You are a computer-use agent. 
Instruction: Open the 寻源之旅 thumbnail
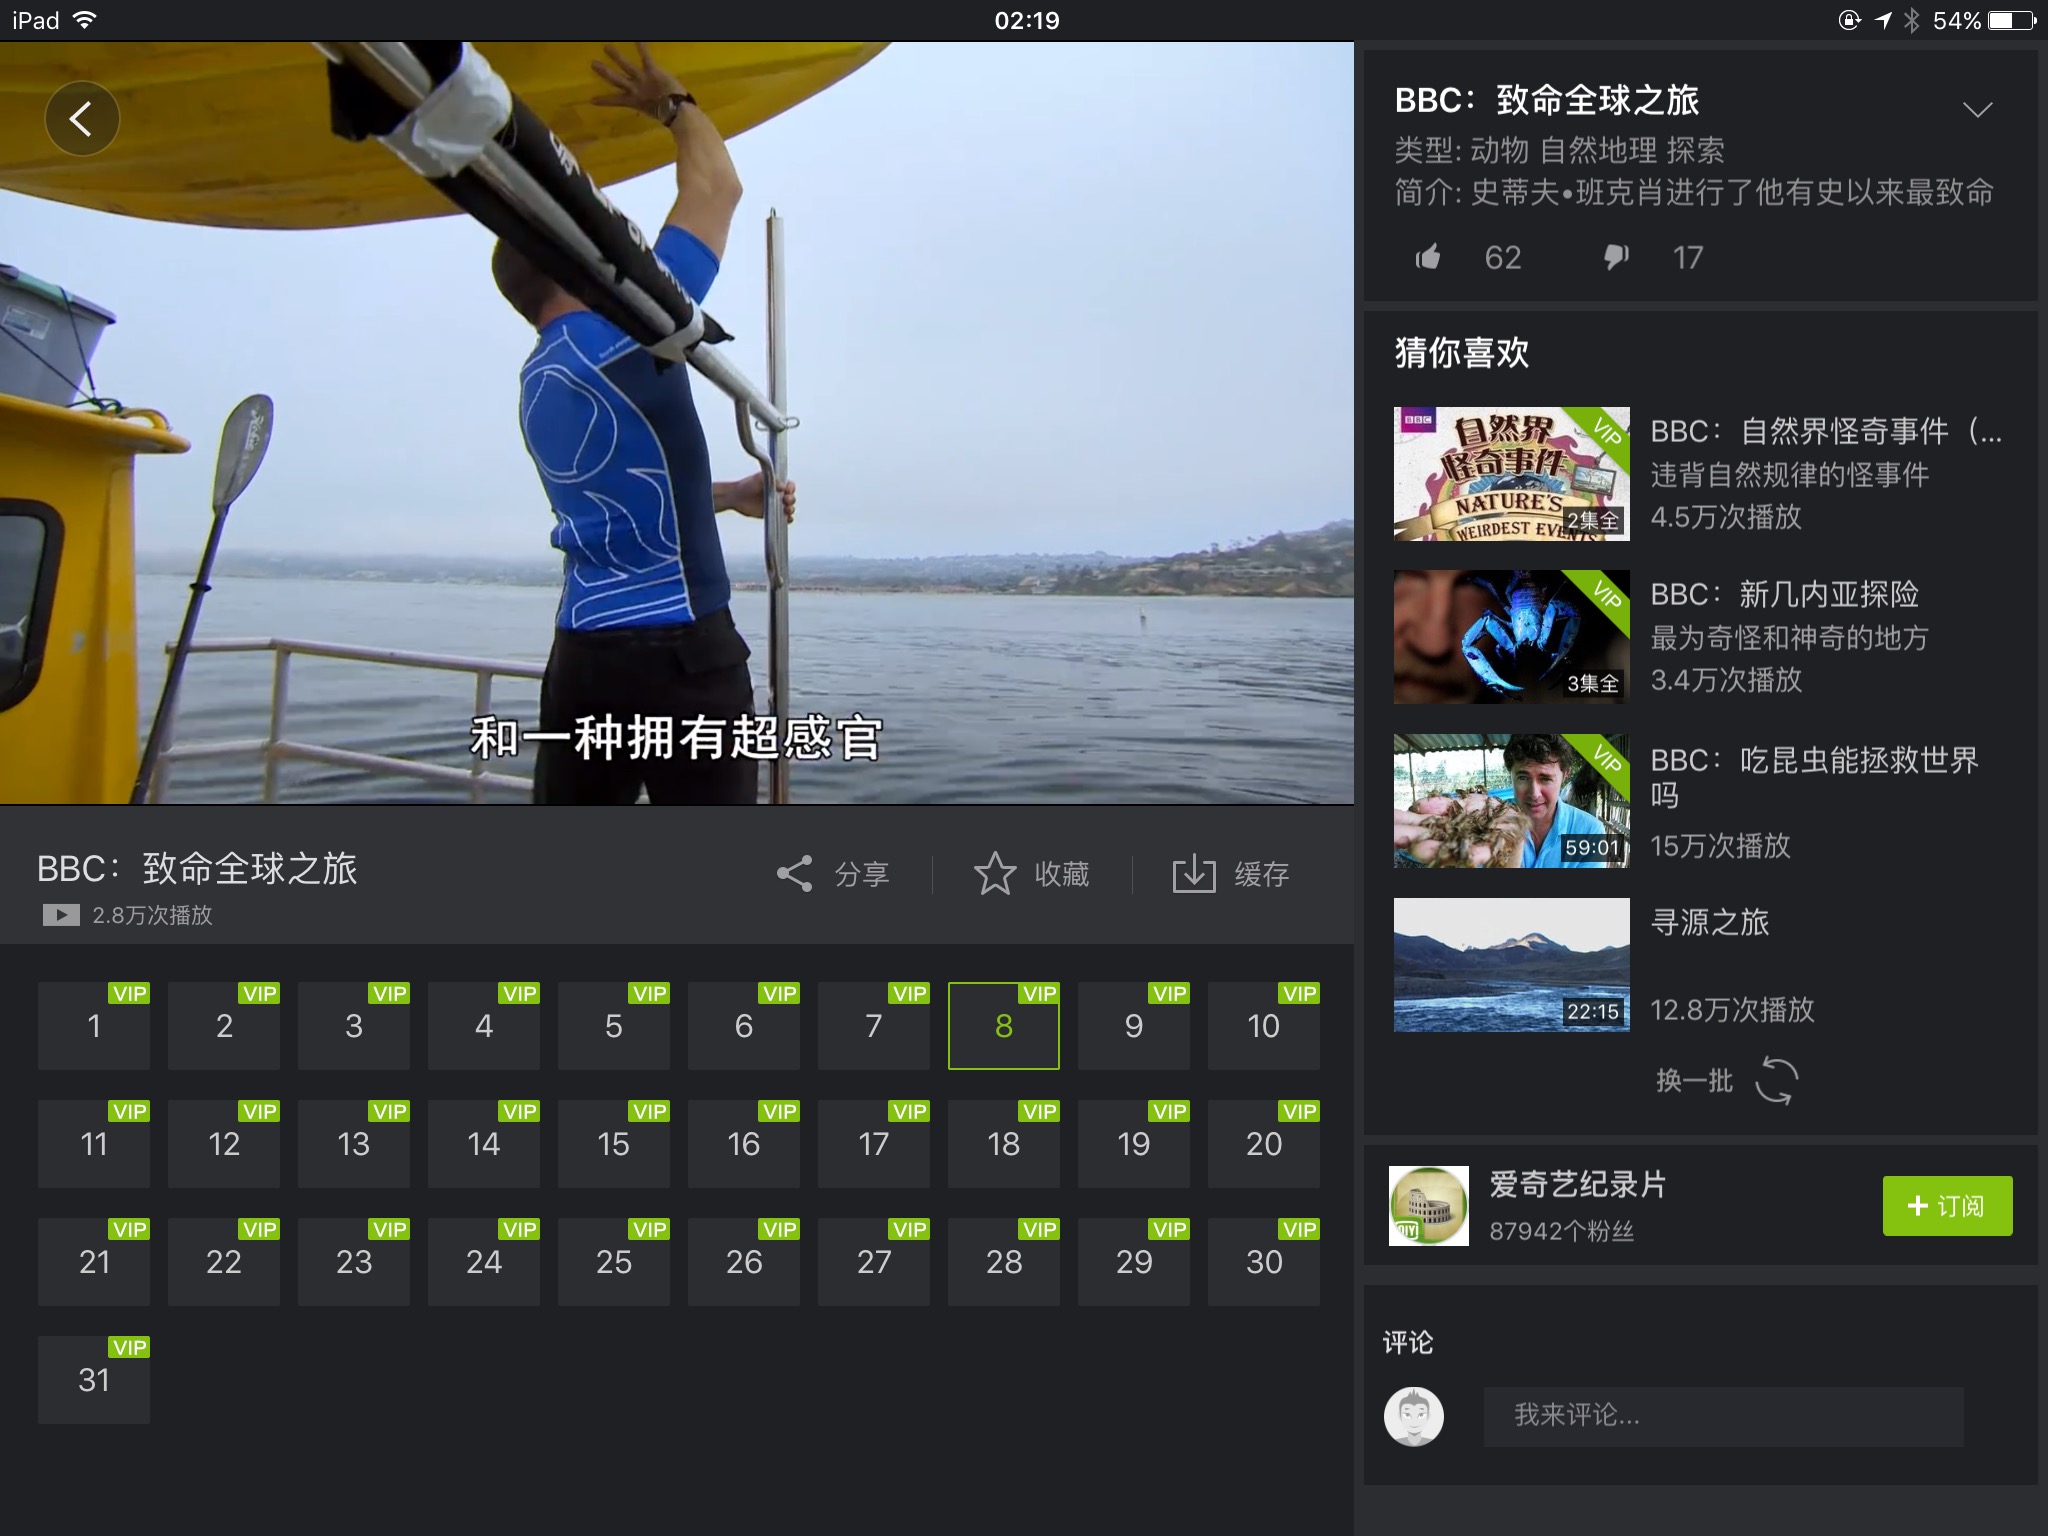(x=1512, y=965)
